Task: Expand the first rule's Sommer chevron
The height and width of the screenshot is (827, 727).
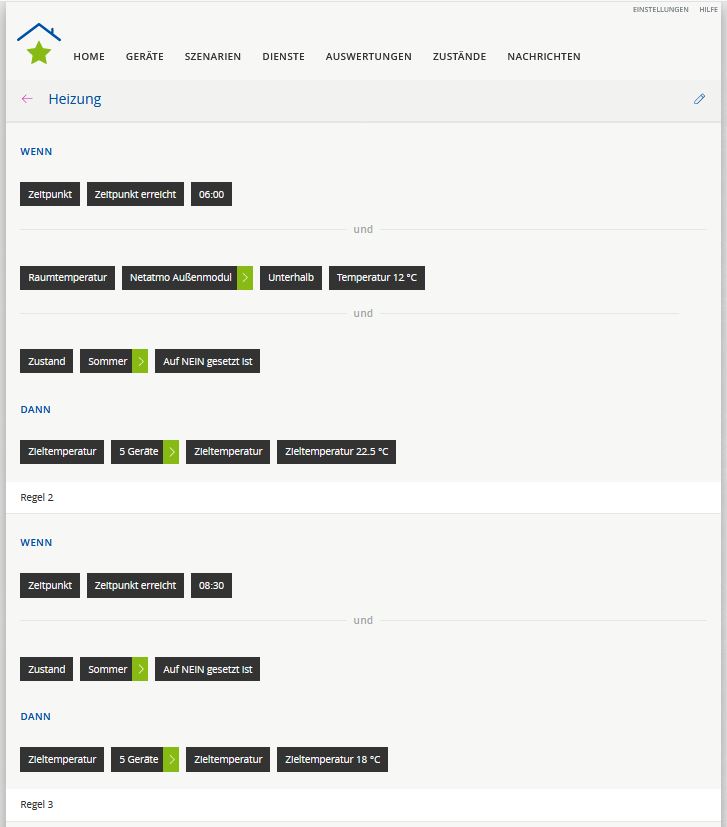Action: pos(140,361)
